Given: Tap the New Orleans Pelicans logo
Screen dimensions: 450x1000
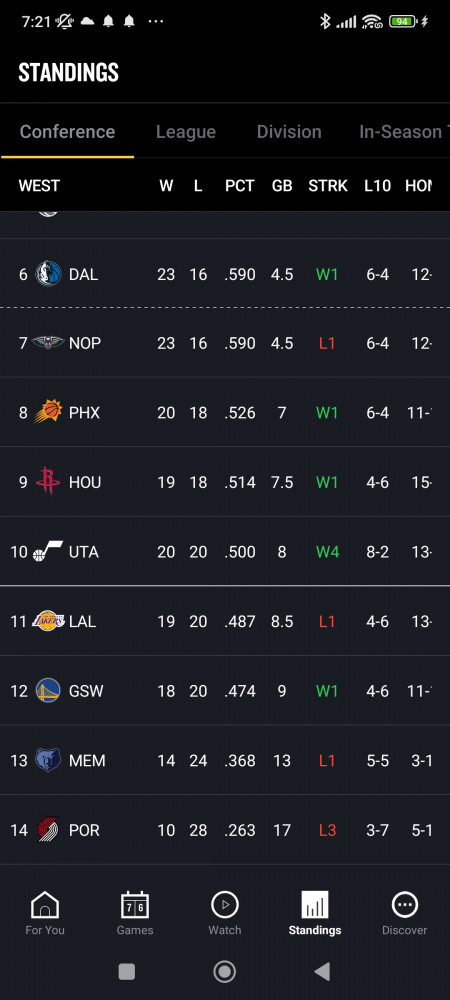Looking at the screenshot, I should [x=48, y=343].
